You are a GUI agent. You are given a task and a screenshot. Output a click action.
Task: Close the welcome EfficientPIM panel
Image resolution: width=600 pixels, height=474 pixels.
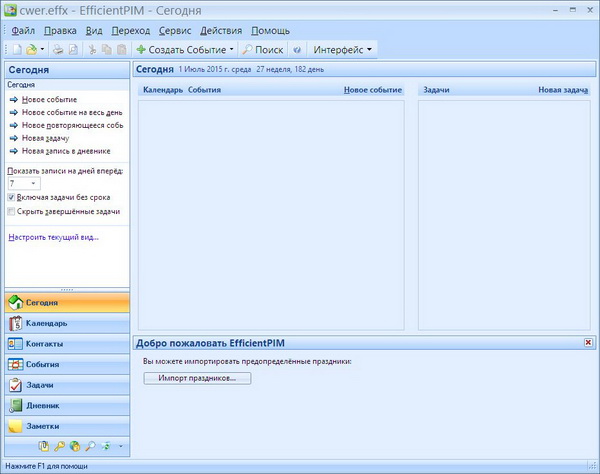pos(589,343)
